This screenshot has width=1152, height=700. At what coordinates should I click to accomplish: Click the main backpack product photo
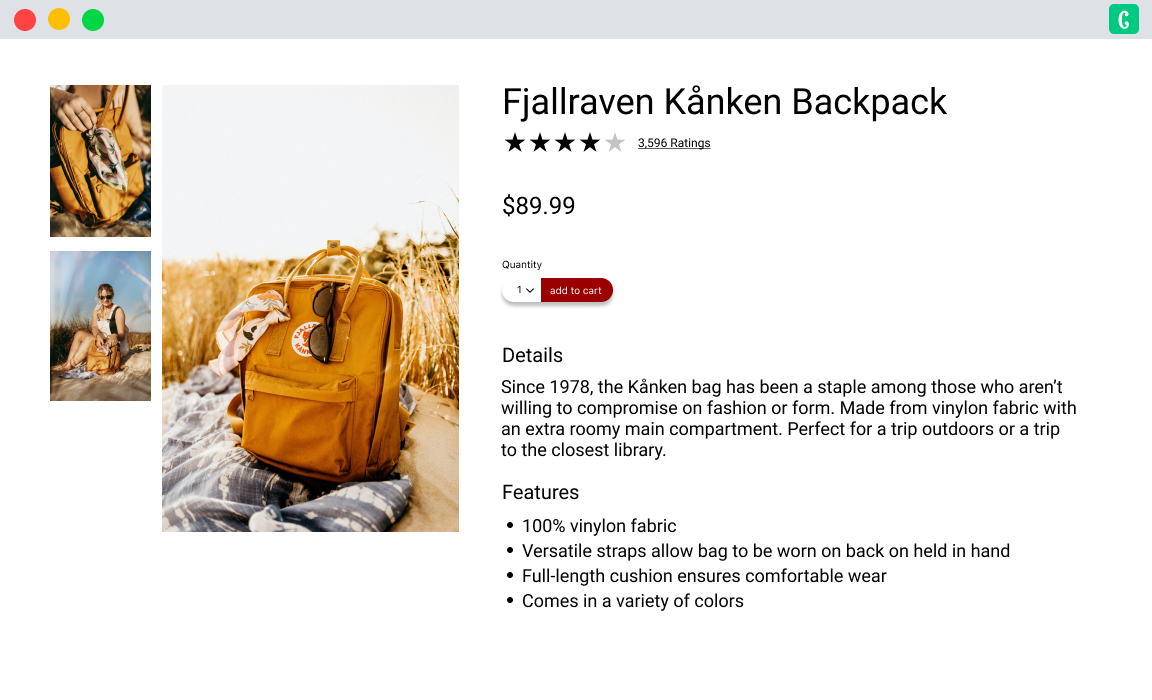[311, 308]
